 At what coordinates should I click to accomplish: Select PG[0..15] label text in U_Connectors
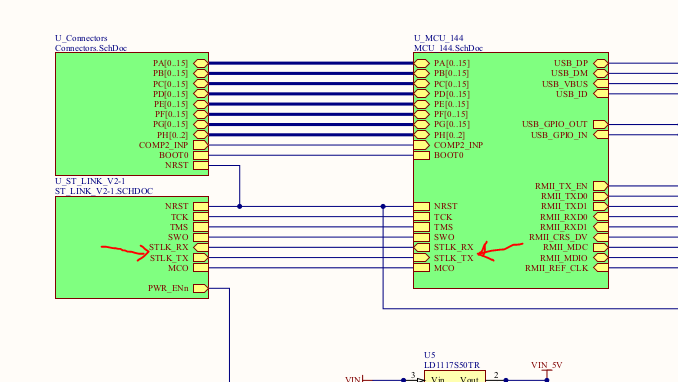click(170, 124)
